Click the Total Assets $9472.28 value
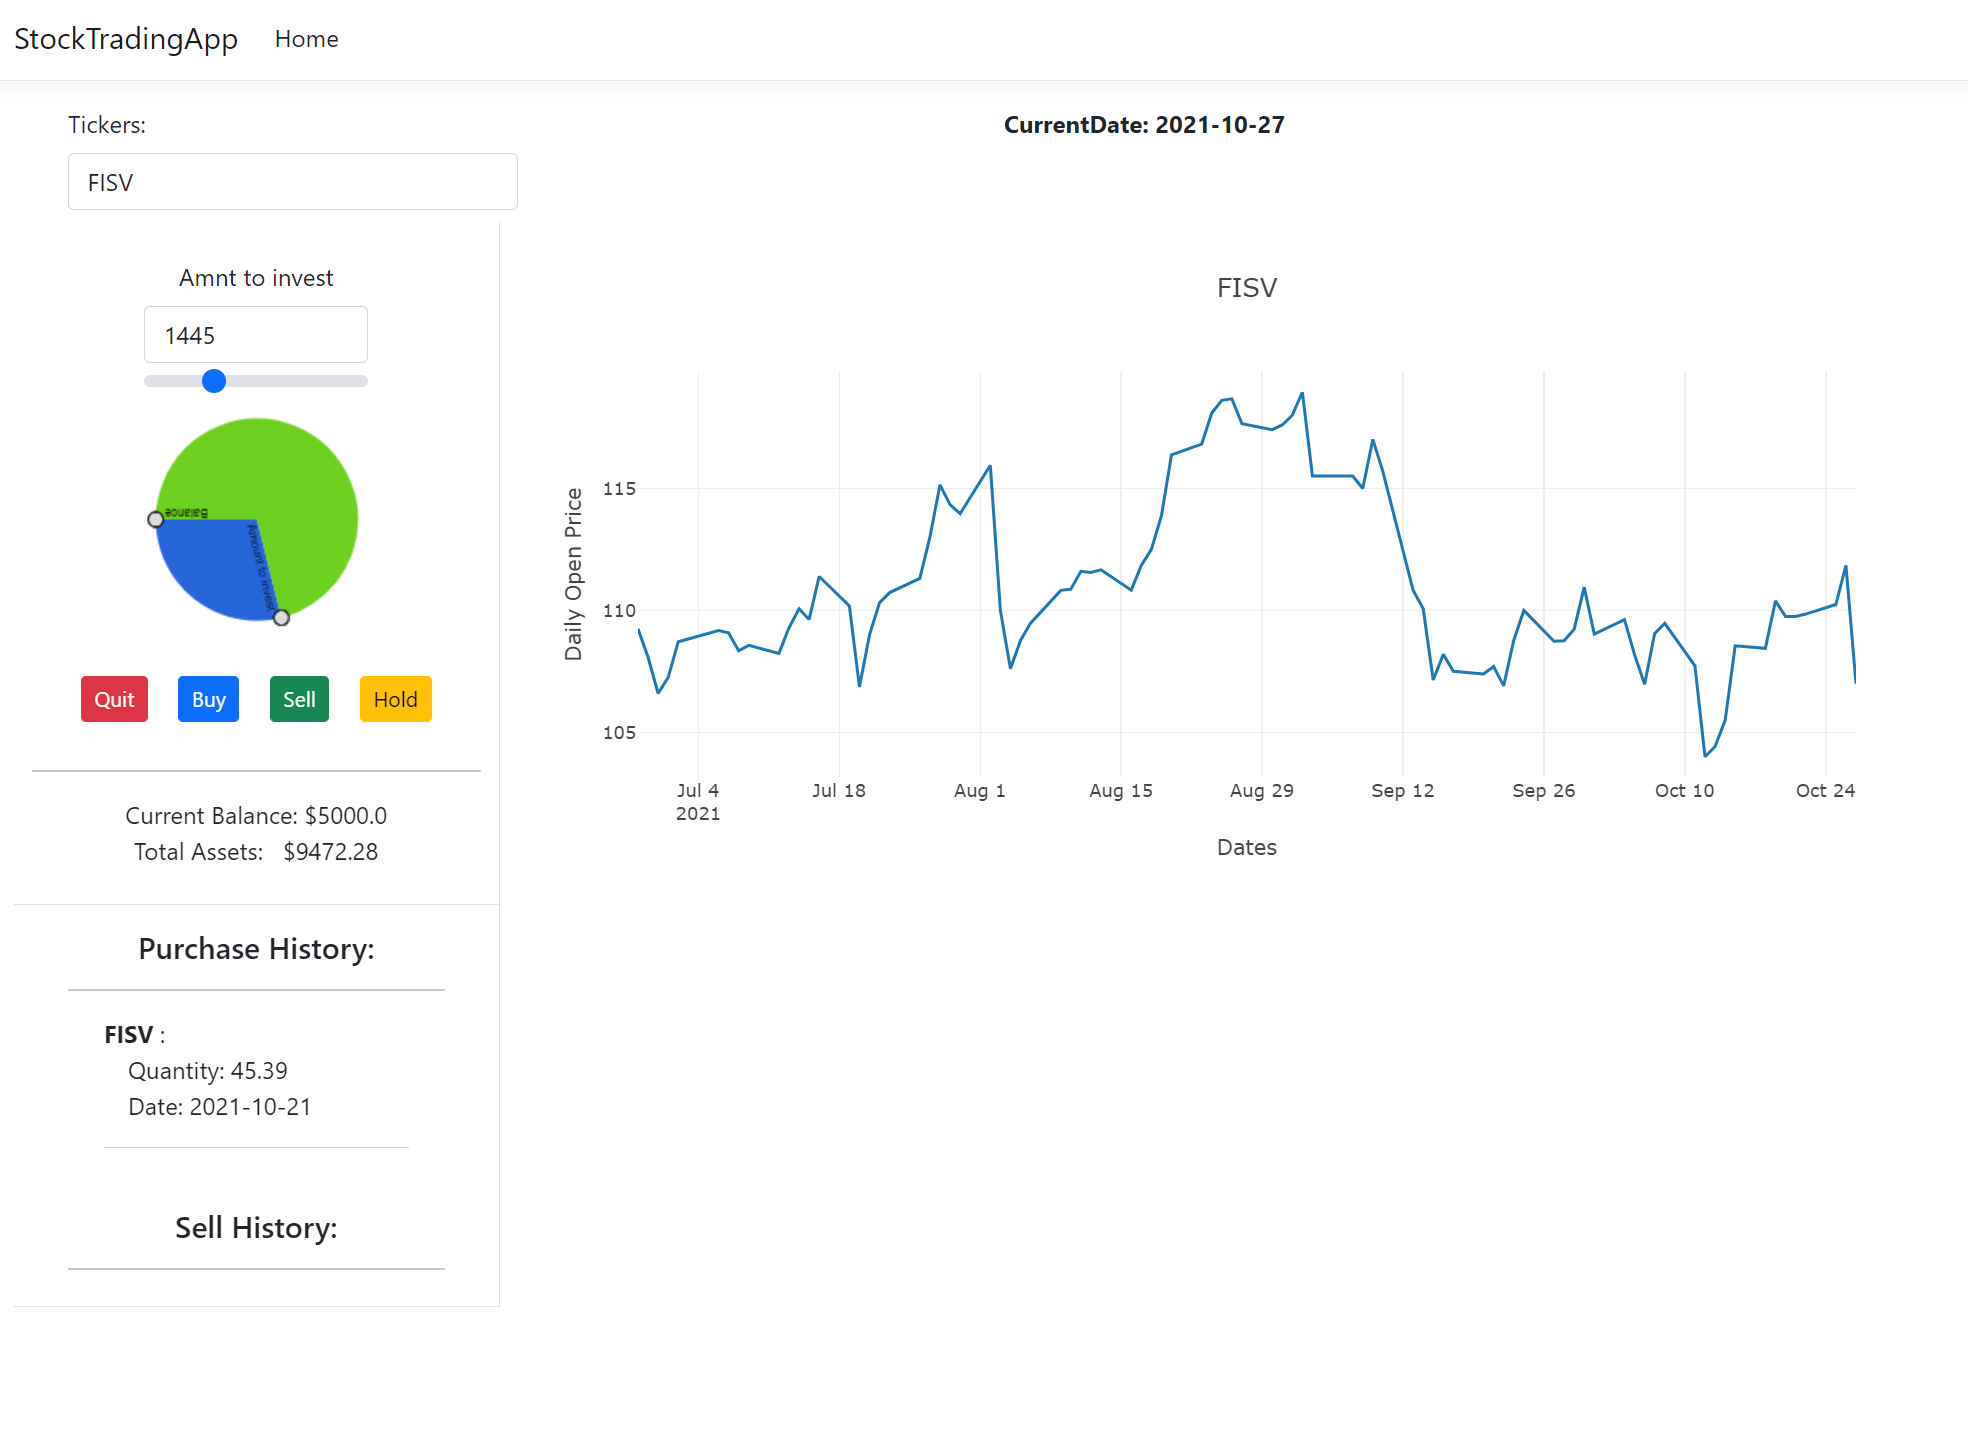The width and height of the screenshot is (1968, 1429). click(331, 852)
